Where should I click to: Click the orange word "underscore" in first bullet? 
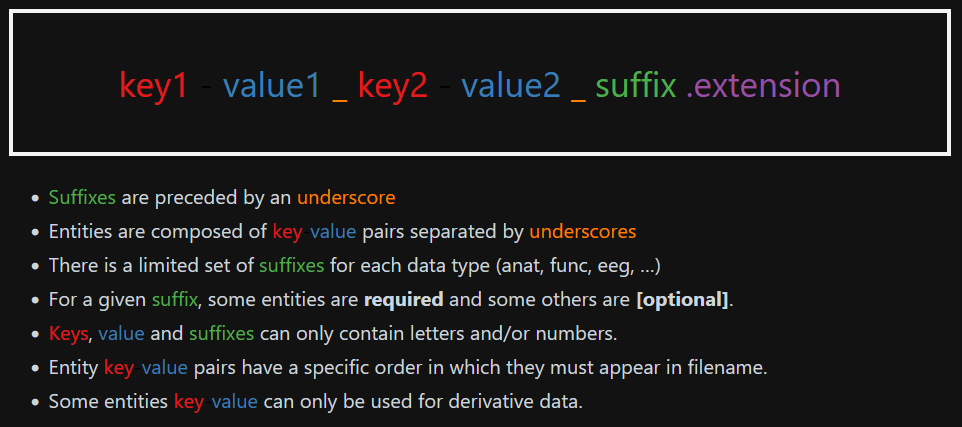[346, 198]
